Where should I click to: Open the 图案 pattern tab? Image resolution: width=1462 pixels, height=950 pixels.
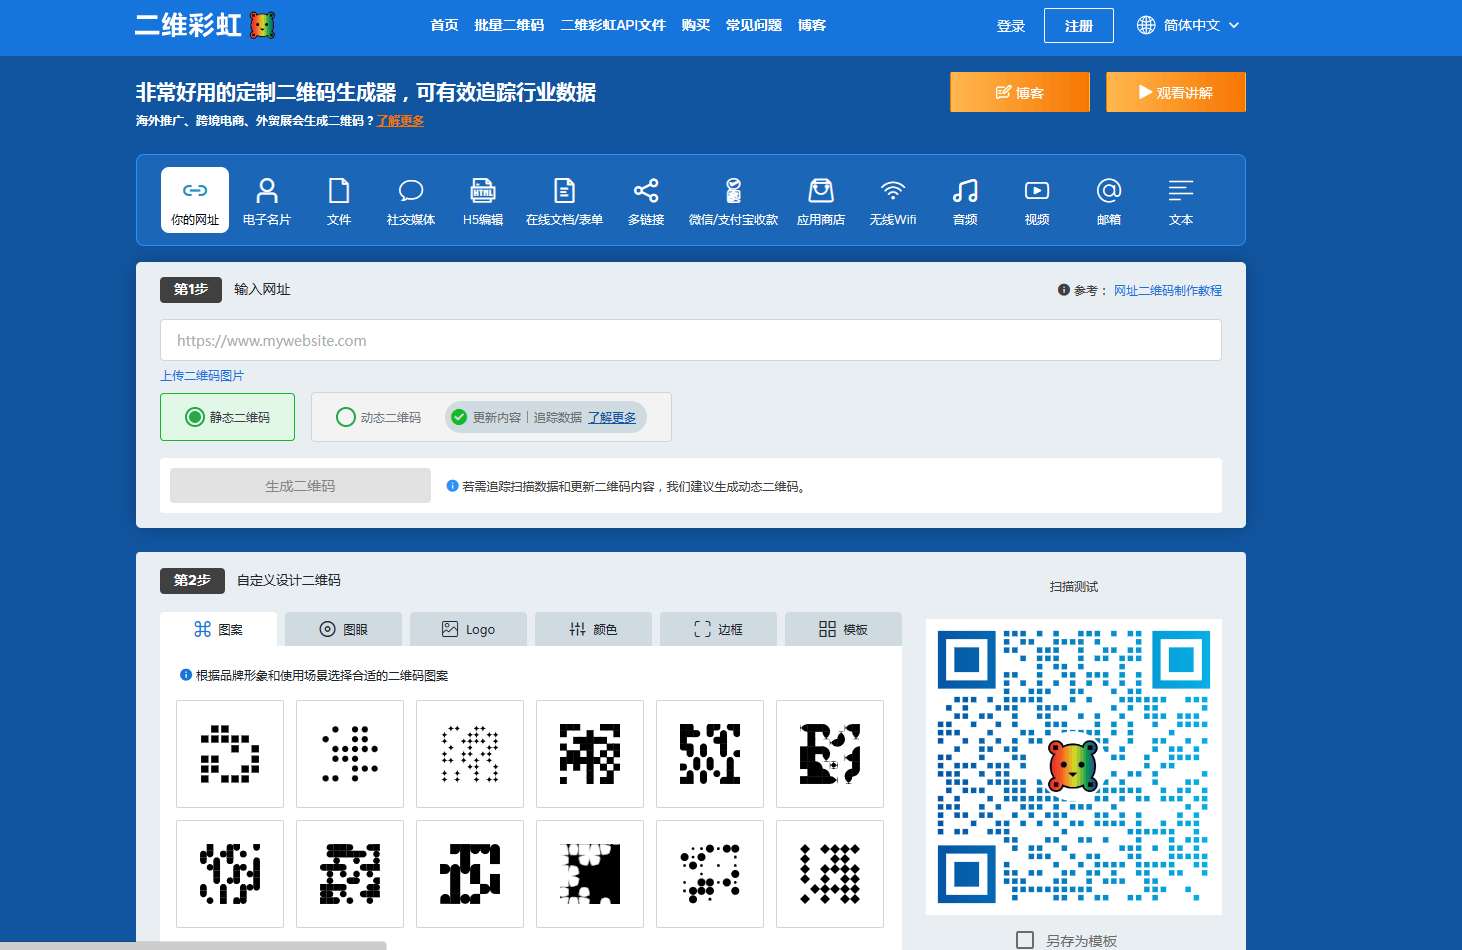(218, 629)
